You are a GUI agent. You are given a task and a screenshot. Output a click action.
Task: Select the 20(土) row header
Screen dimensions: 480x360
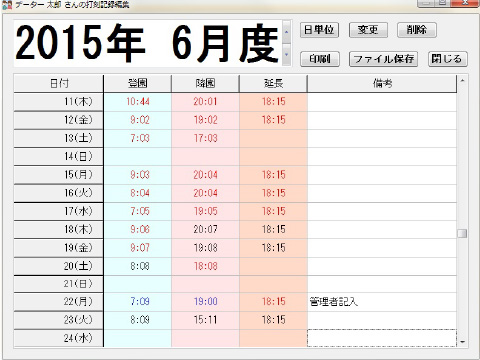(x=58, y=266)
